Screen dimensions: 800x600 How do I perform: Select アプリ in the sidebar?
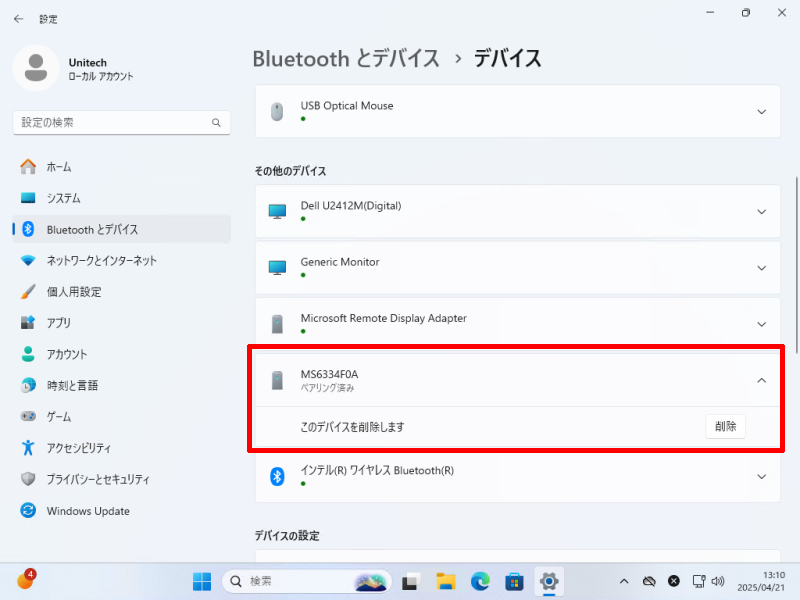(x=121, y=322)
